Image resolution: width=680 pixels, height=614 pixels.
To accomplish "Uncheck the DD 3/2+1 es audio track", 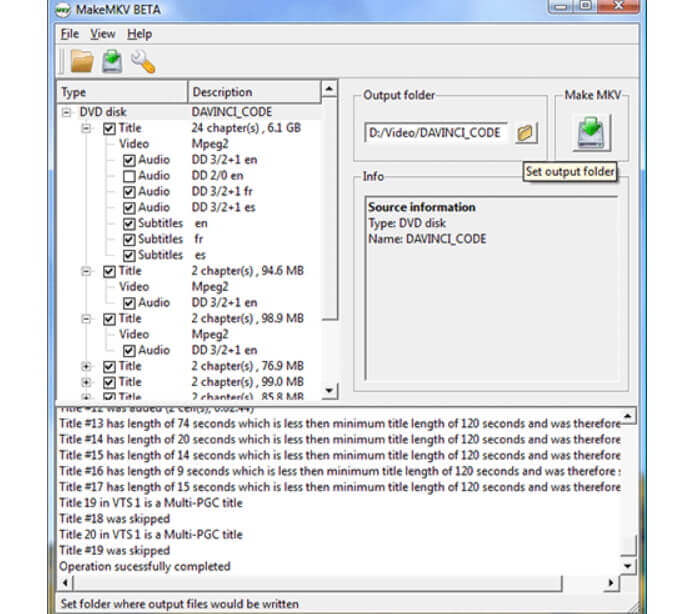I will click(129, 208).
